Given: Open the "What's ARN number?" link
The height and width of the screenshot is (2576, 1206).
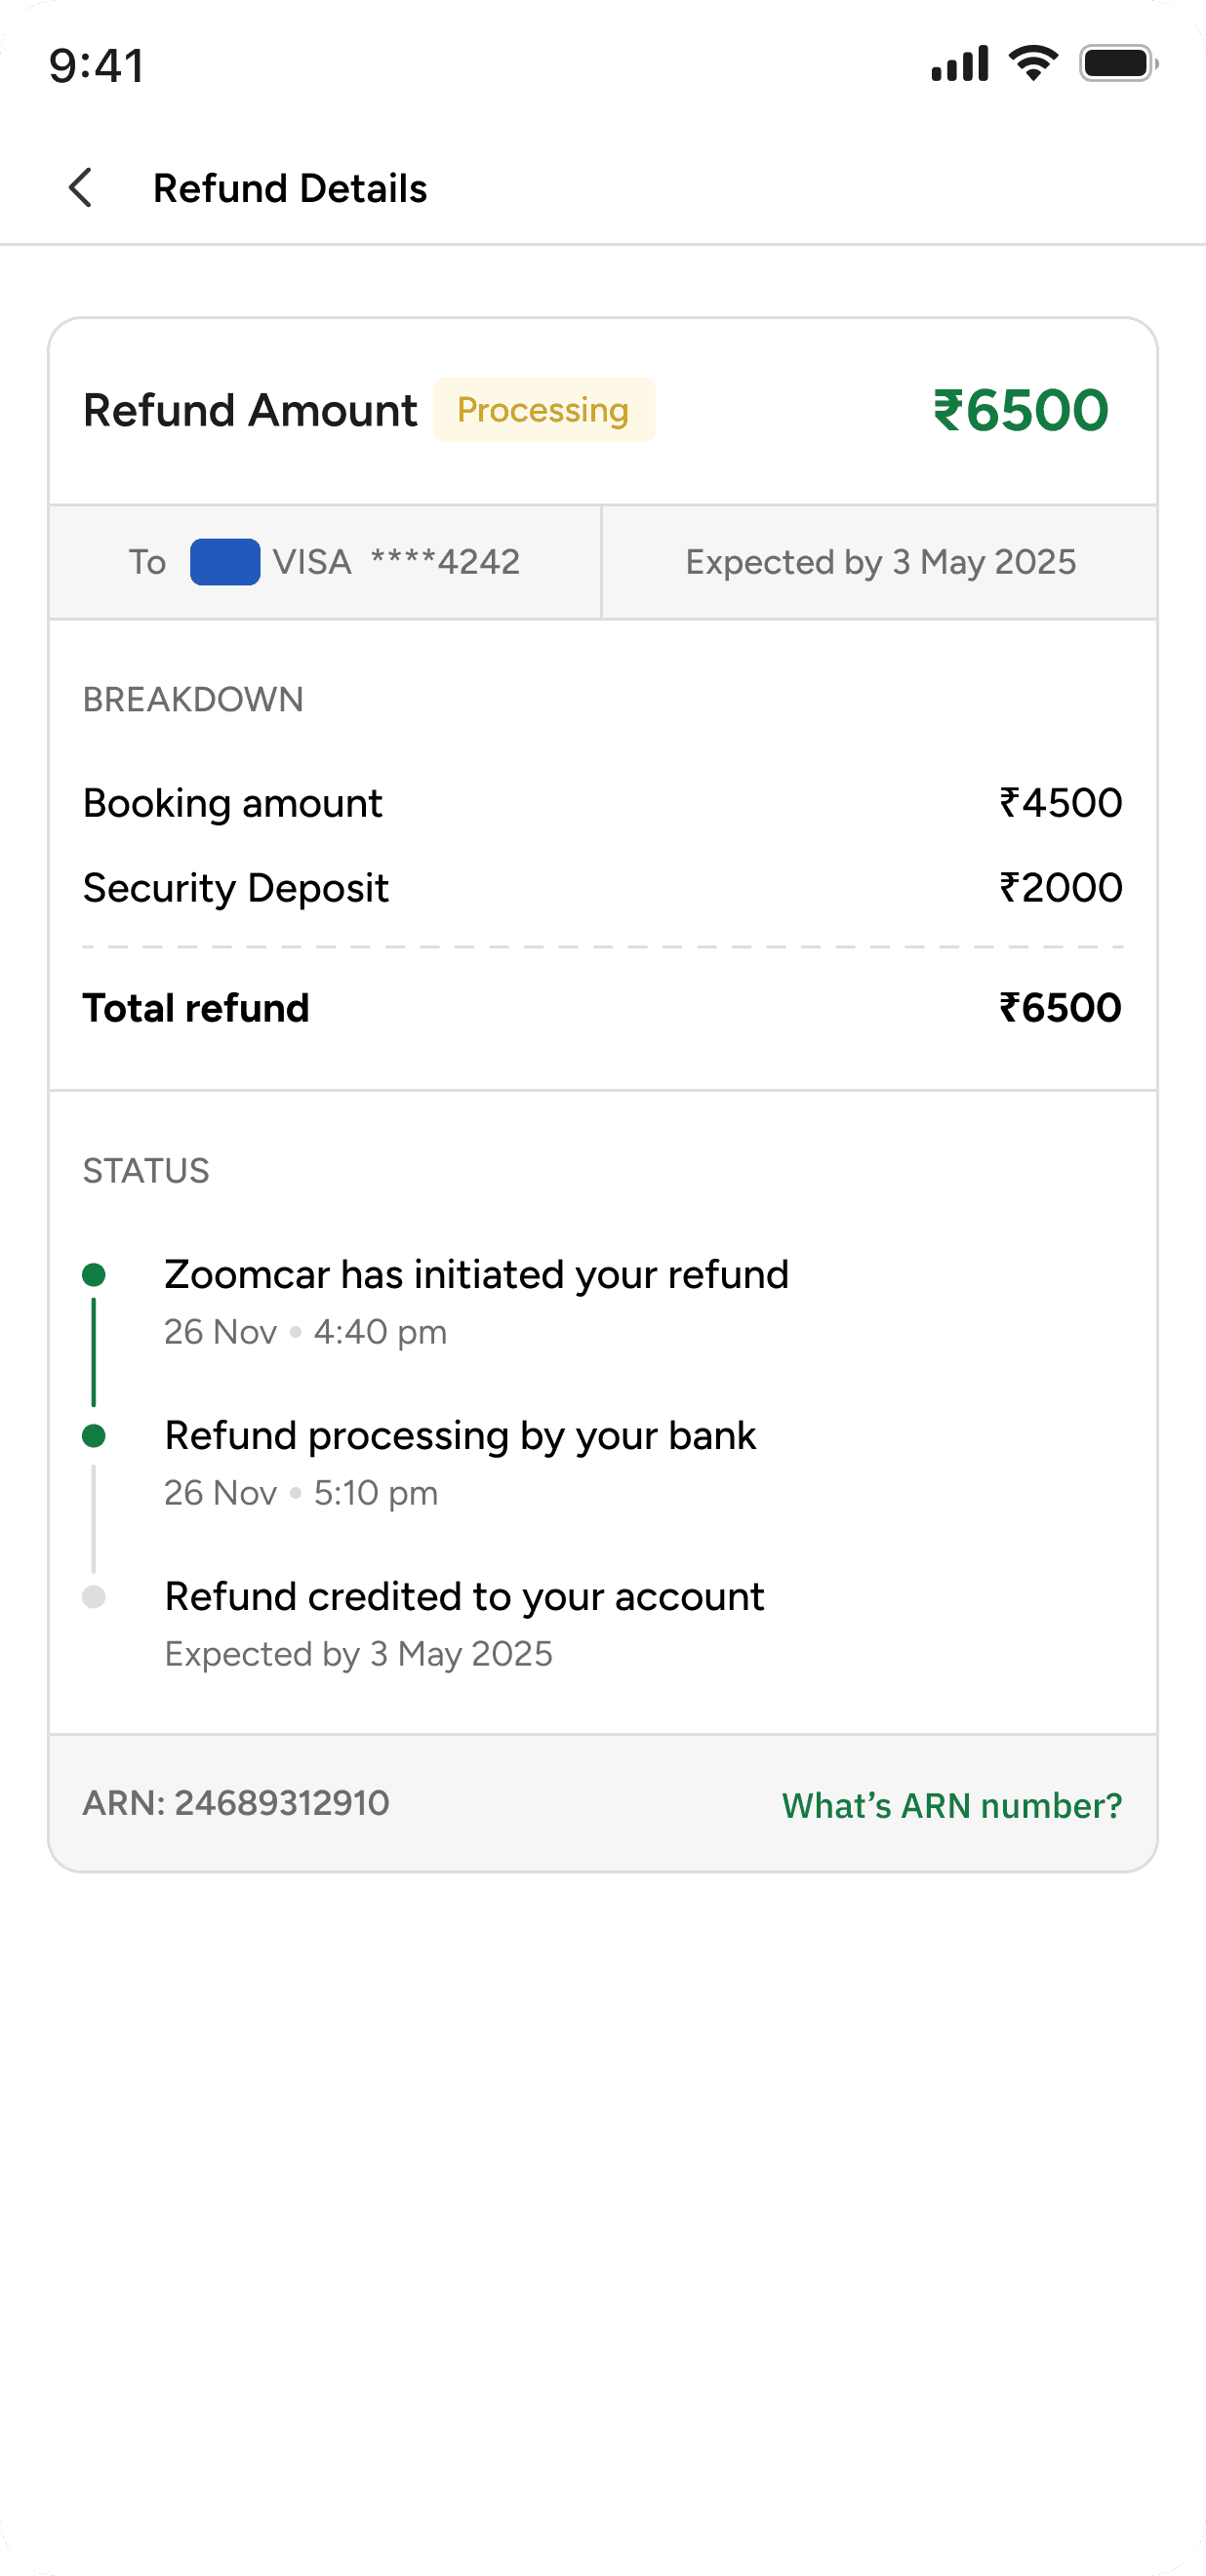Looking at the screenshot, I should click(x=951, y=1805).
